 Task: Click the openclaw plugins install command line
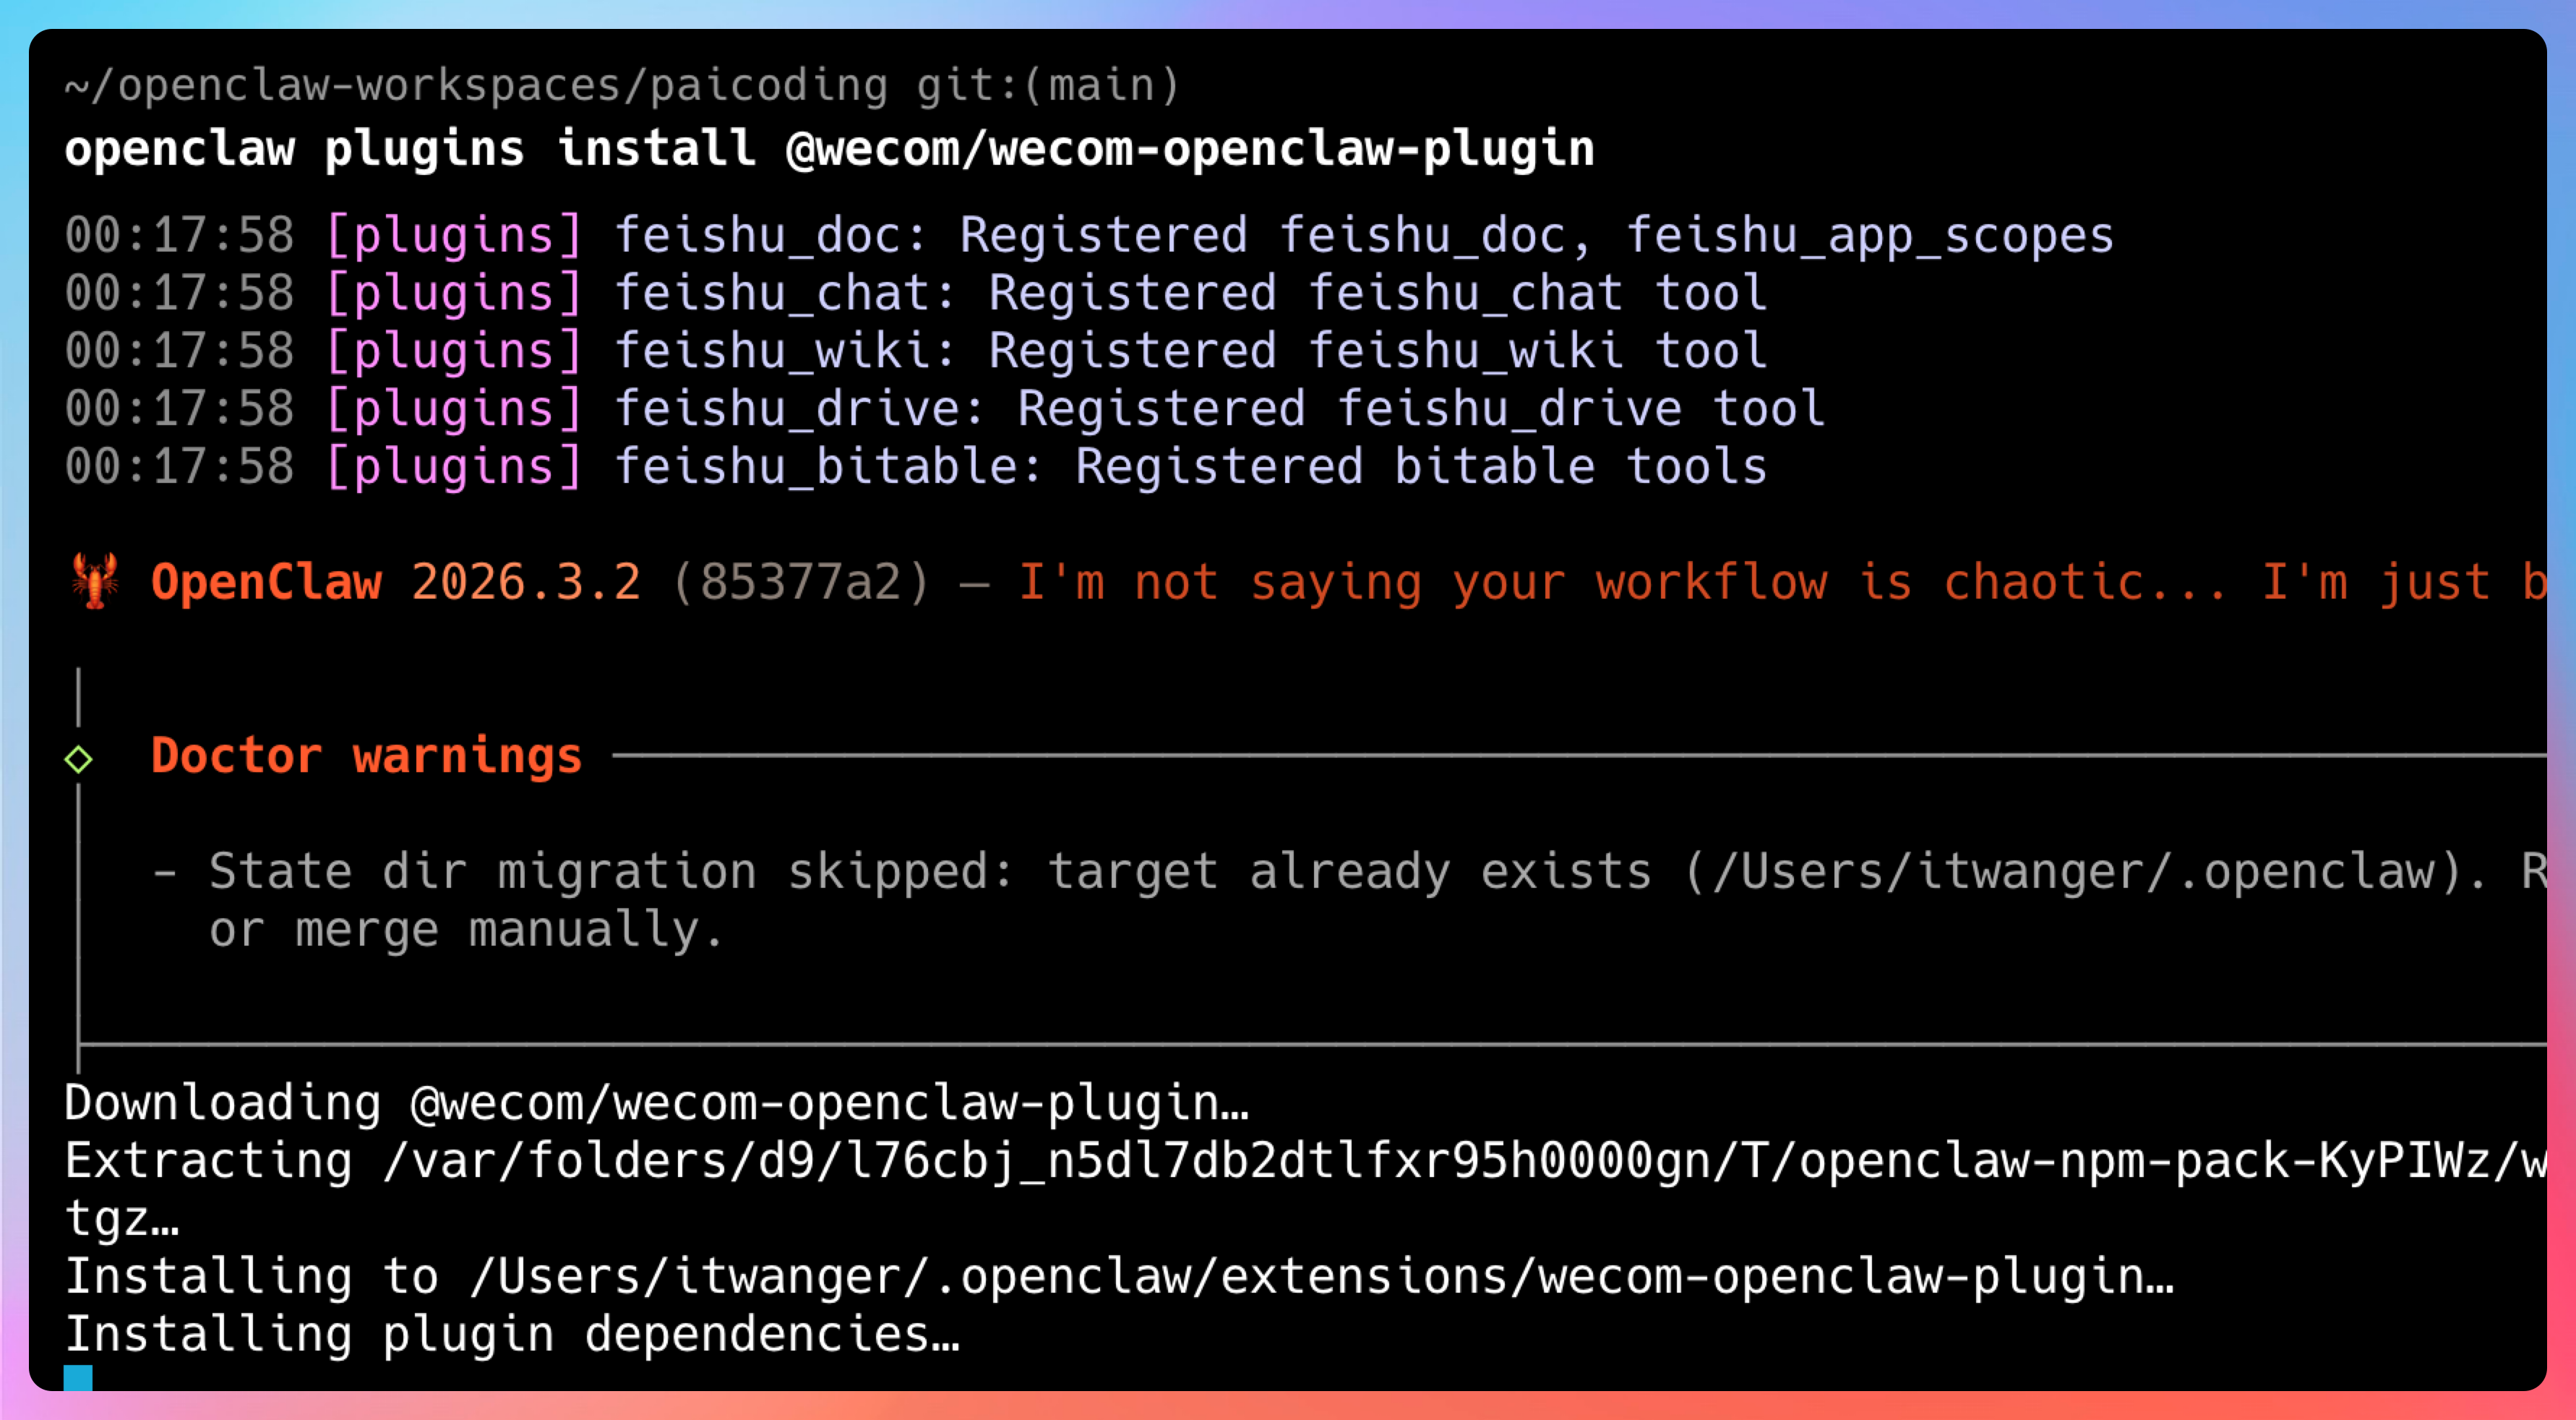click(x=828, y=149)
